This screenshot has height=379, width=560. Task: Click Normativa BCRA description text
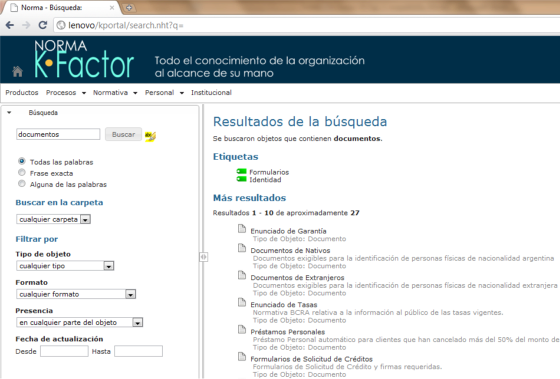tap(378, 313)
